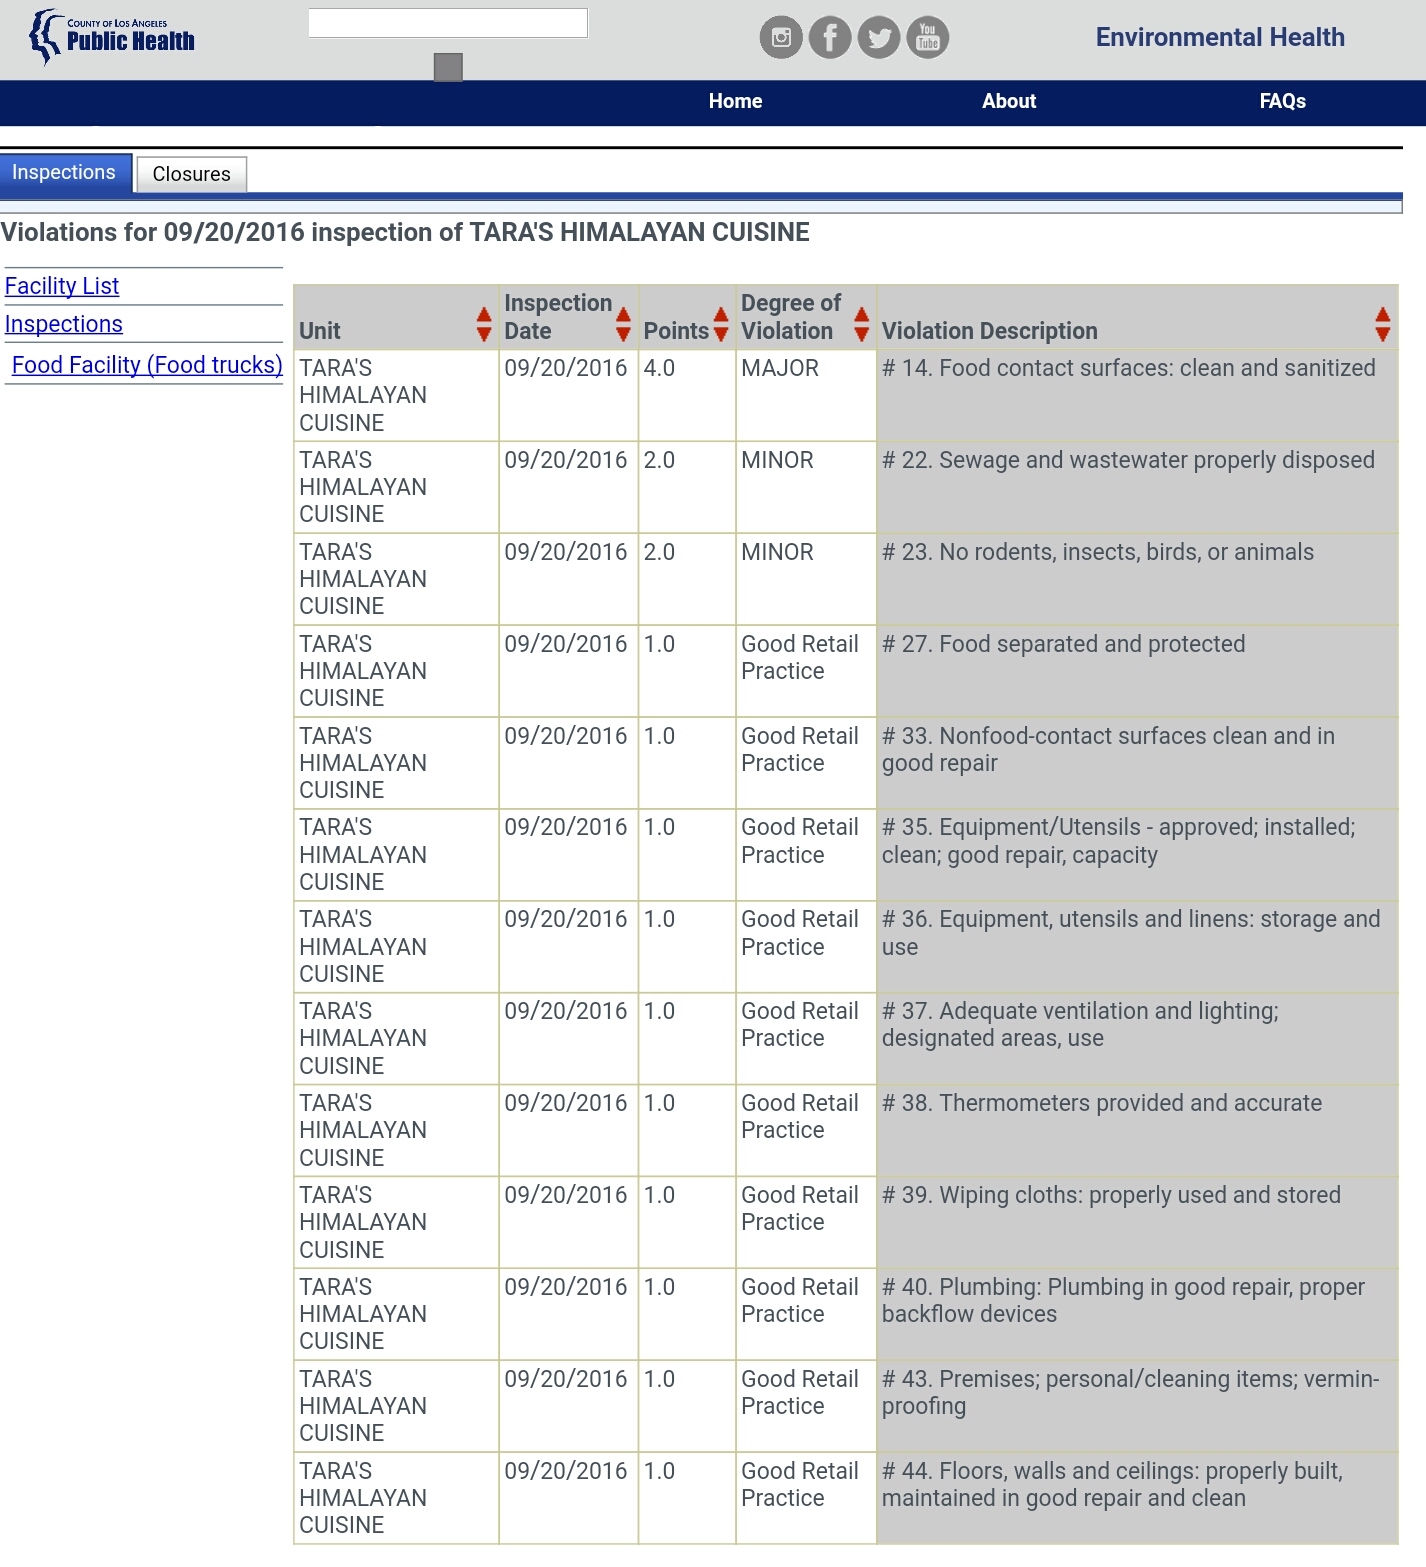This screenshot has width=1426, height=1567.
Task: Open the YouTube social icon
Action: click(x=928, y=38)
